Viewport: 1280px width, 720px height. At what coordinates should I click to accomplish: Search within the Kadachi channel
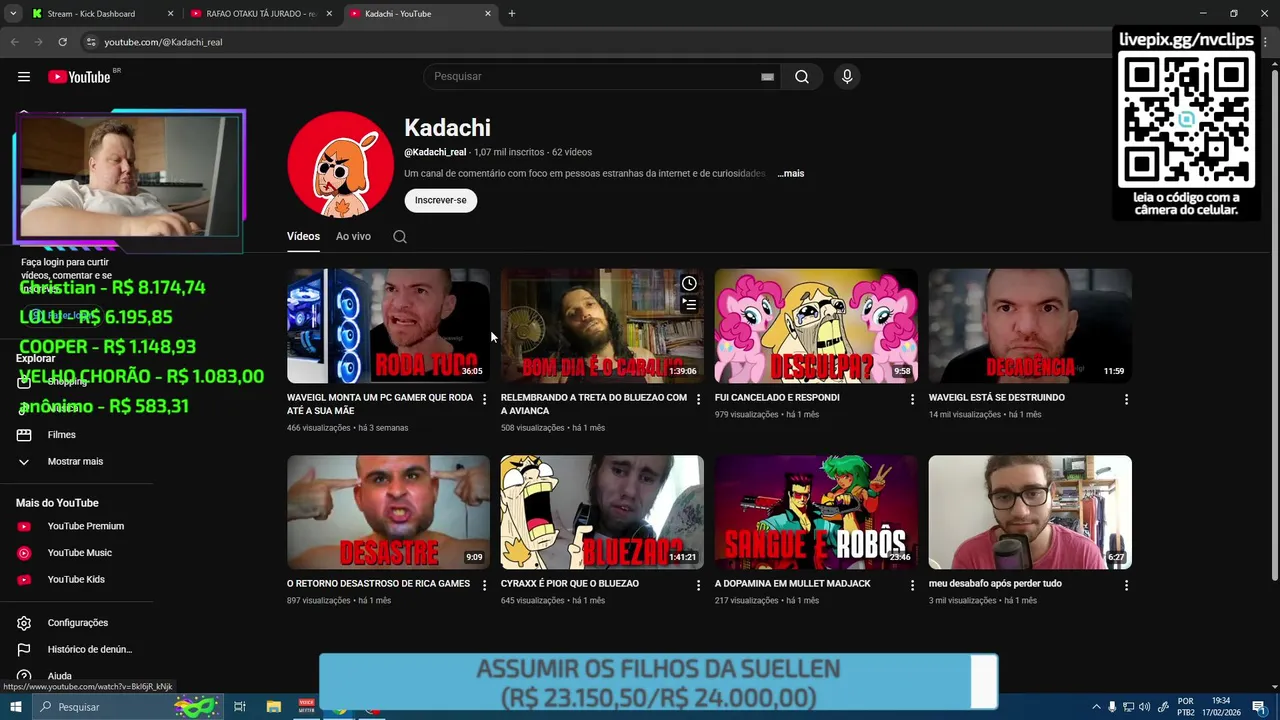pos(400,237)
